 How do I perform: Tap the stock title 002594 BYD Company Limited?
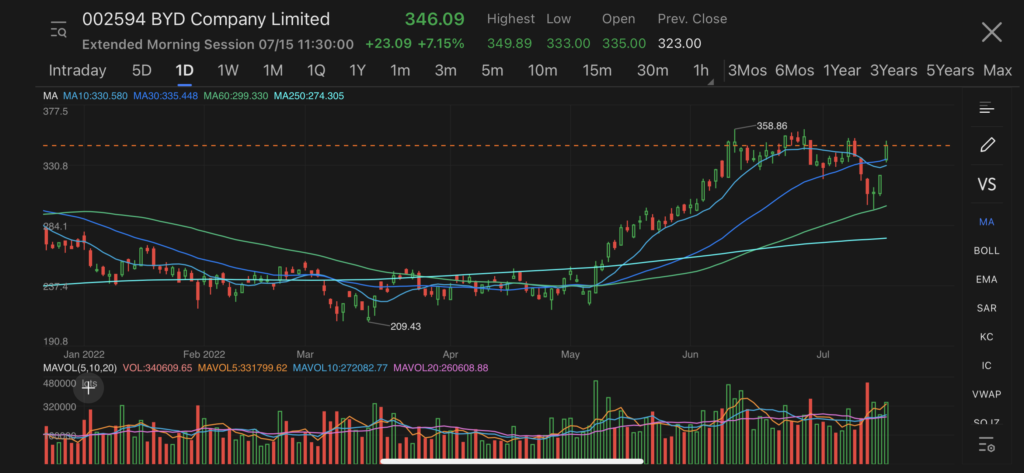click(206, 20)
